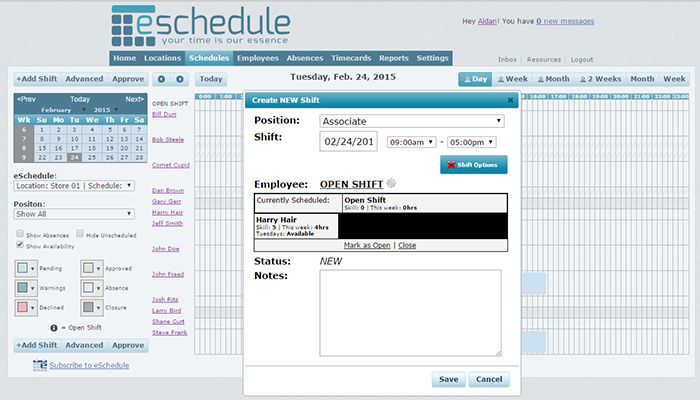Screen dimensions: 700x400
Task: Click the Today button in toolbar
Action: coord(211,79)
